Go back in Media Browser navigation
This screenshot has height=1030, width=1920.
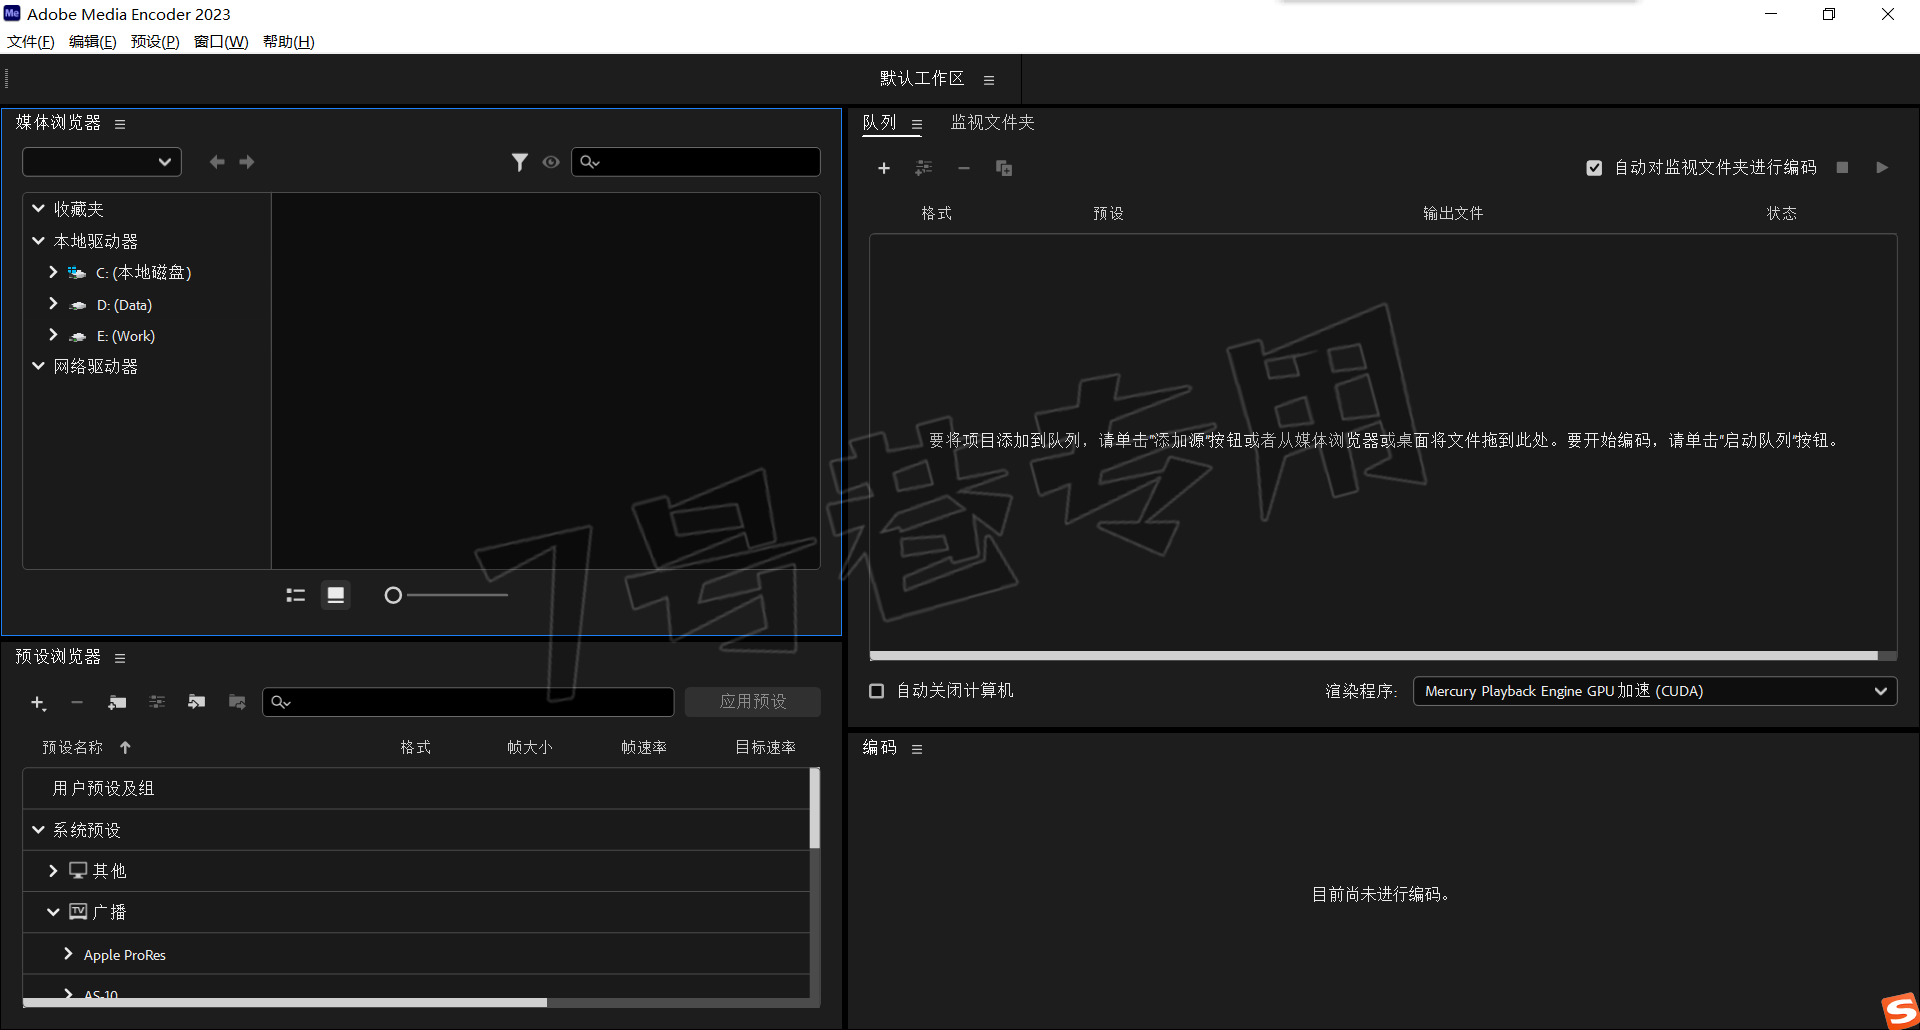[217, 162]
